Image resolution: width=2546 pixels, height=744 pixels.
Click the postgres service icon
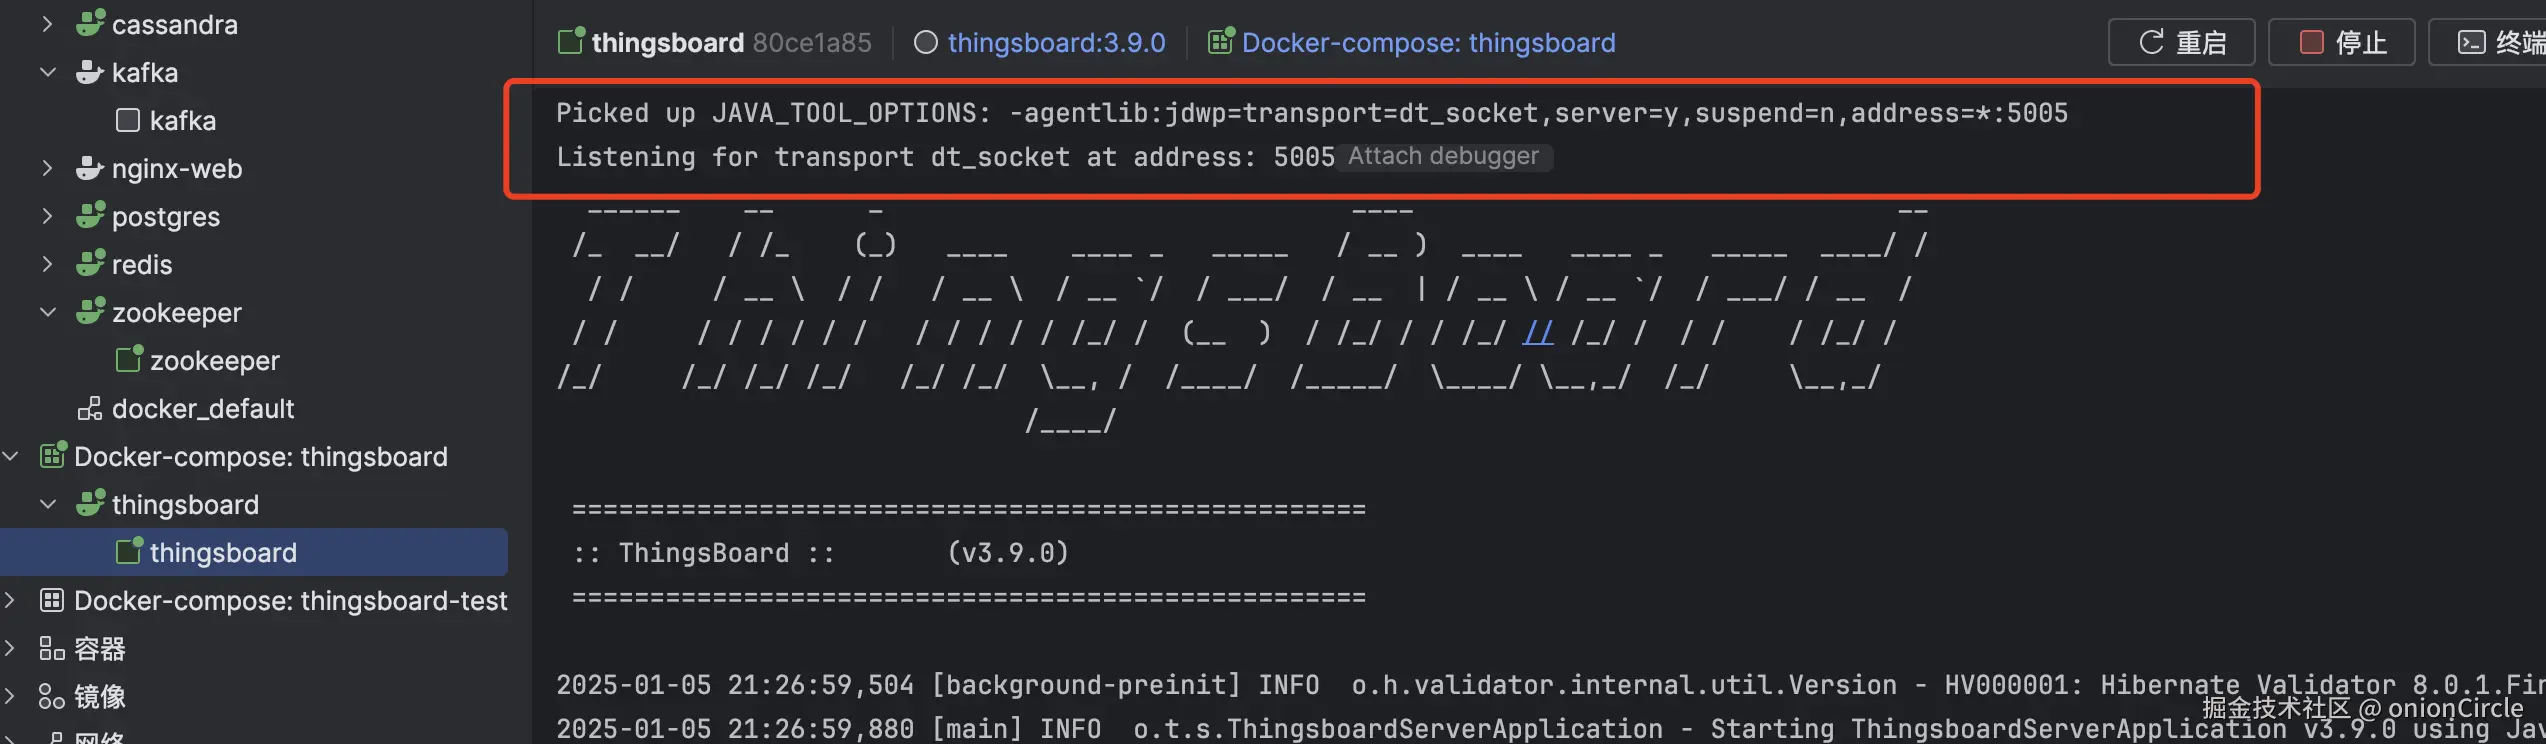click(x=90, y=215)
